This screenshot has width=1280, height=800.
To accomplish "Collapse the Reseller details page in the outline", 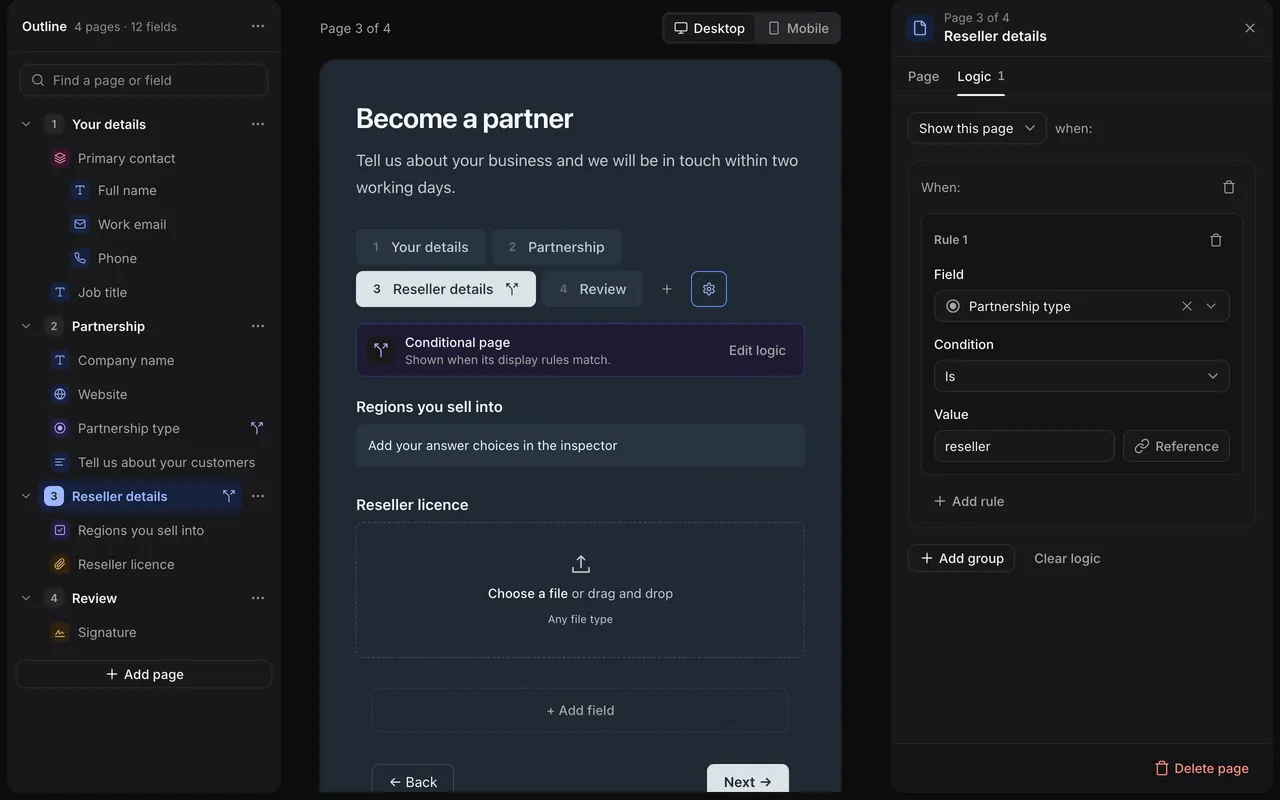I will pos(26,496).
